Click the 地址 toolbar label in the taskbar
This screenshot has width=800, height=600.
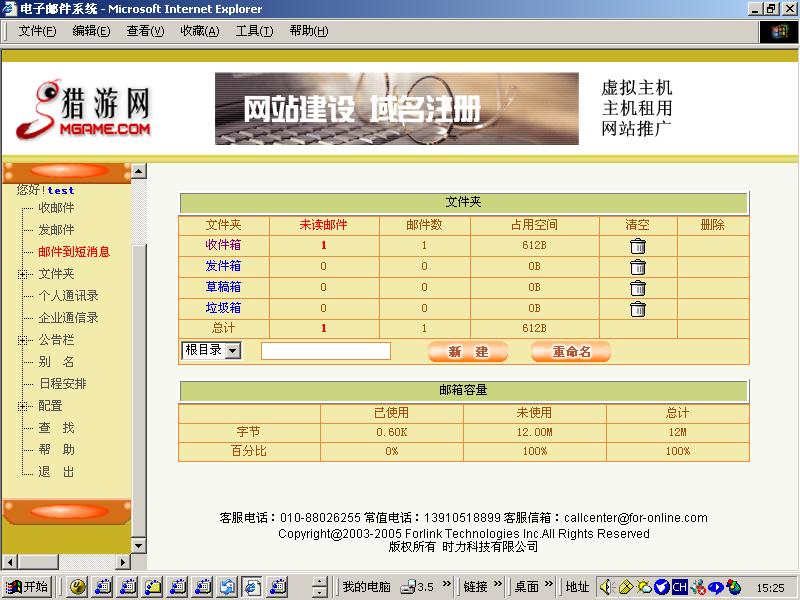[x=578, y=587]
